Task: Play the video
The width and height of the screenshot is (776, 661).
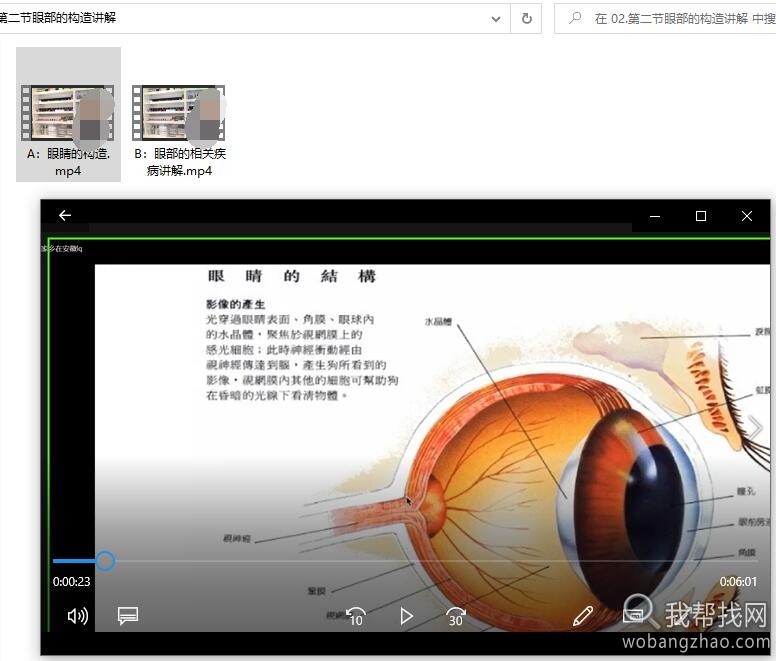Action: pyautogui.click(x=406, y=616)
